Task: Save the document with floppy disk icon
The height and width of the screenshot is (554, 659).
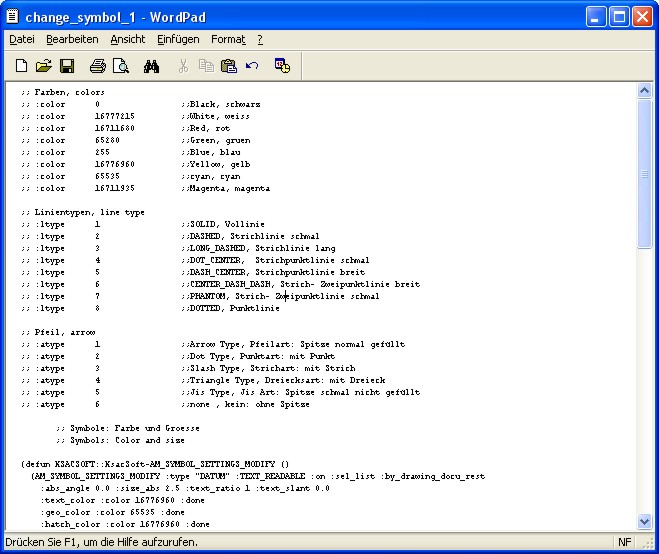Action: (x=66, y=66)
